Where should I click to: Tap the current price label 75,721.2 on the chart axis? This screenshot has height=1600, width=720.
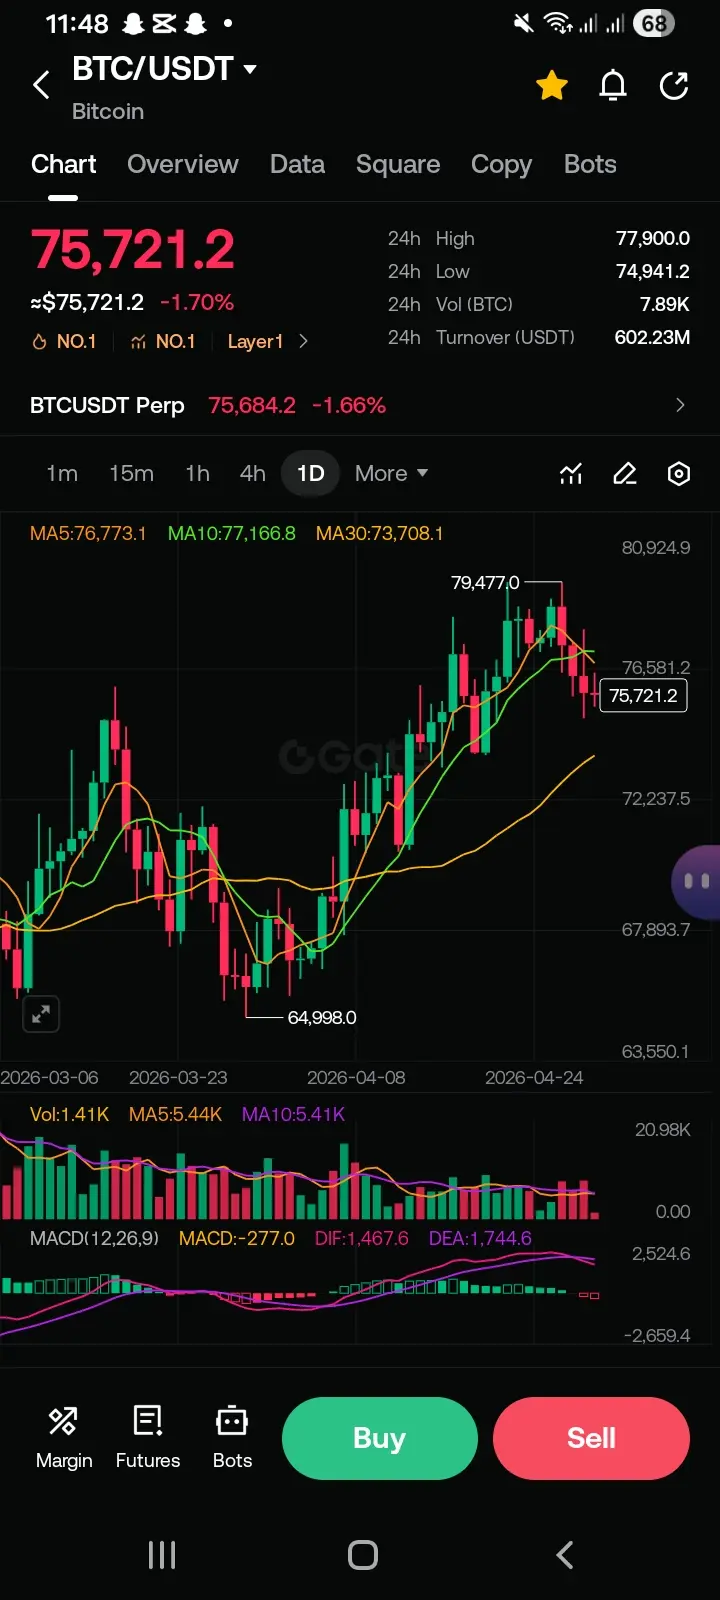643,695
